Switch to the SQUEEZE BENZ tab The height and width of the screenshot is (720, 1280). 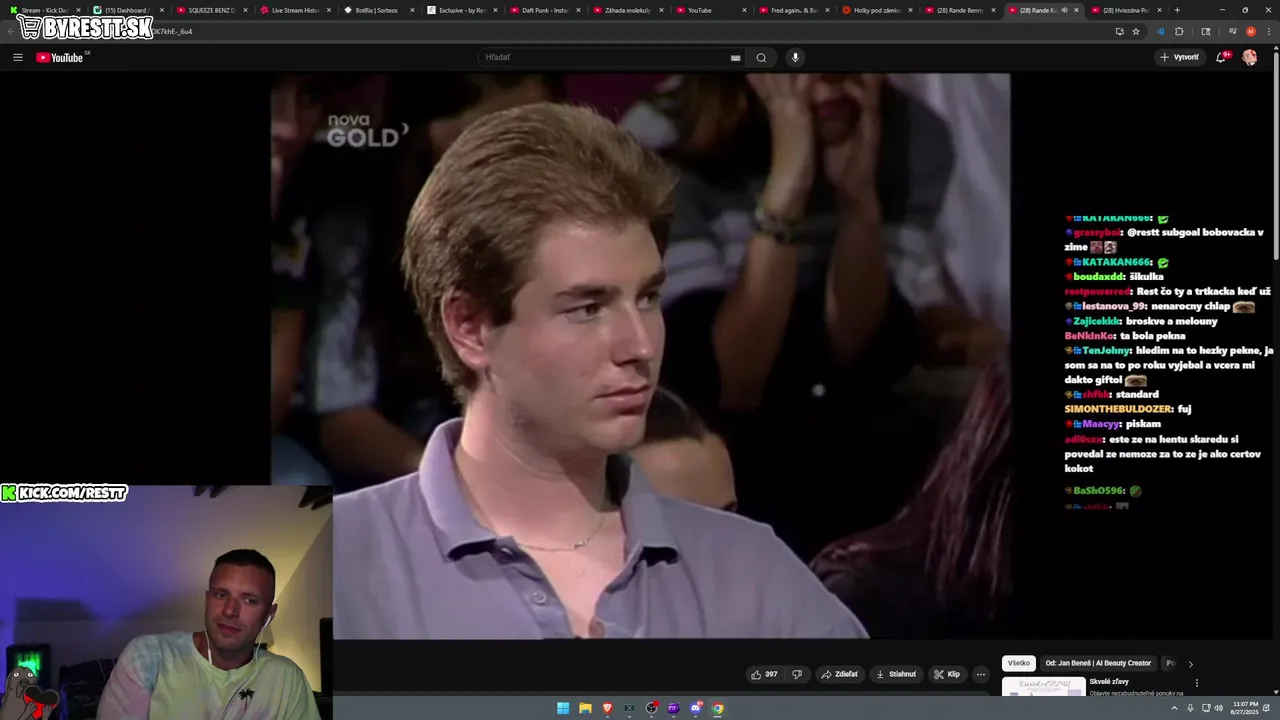pos(211,10)
